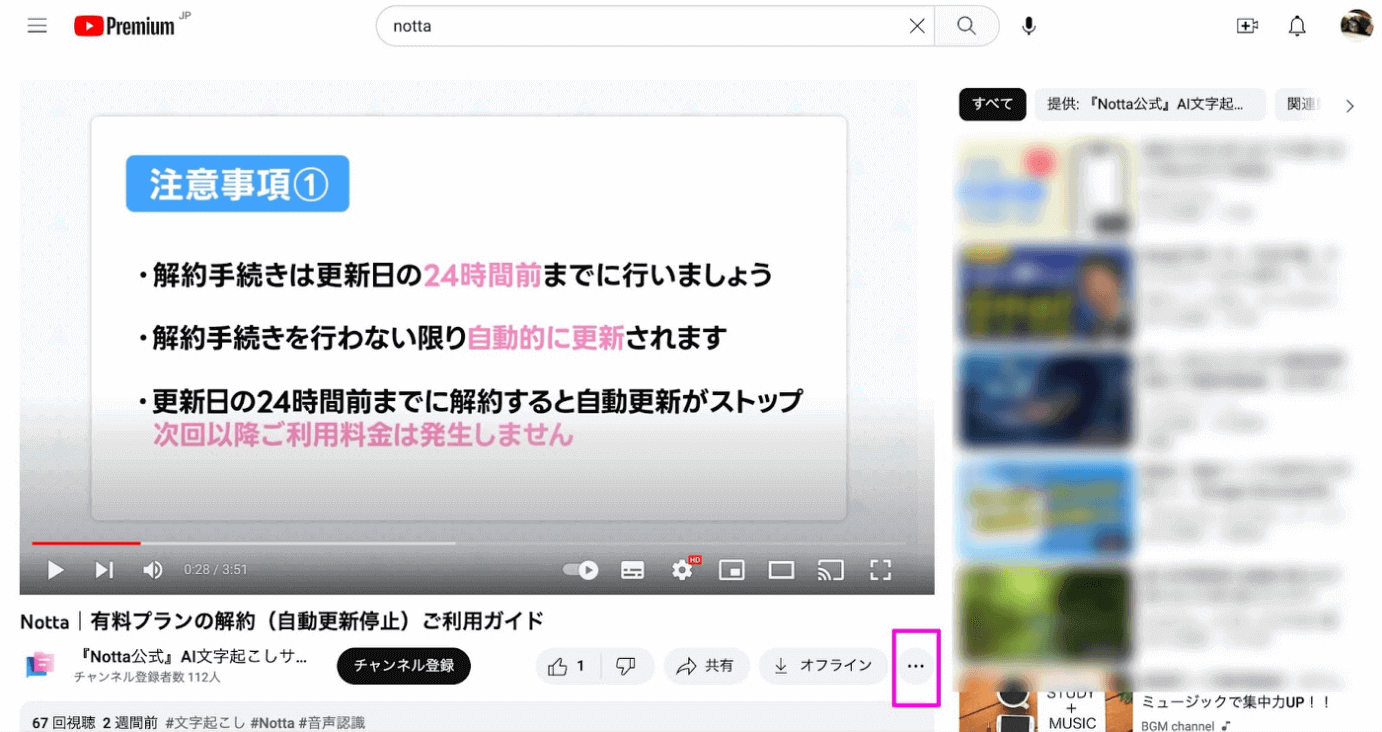Start voice search with microphone

tap(1028, 26)
